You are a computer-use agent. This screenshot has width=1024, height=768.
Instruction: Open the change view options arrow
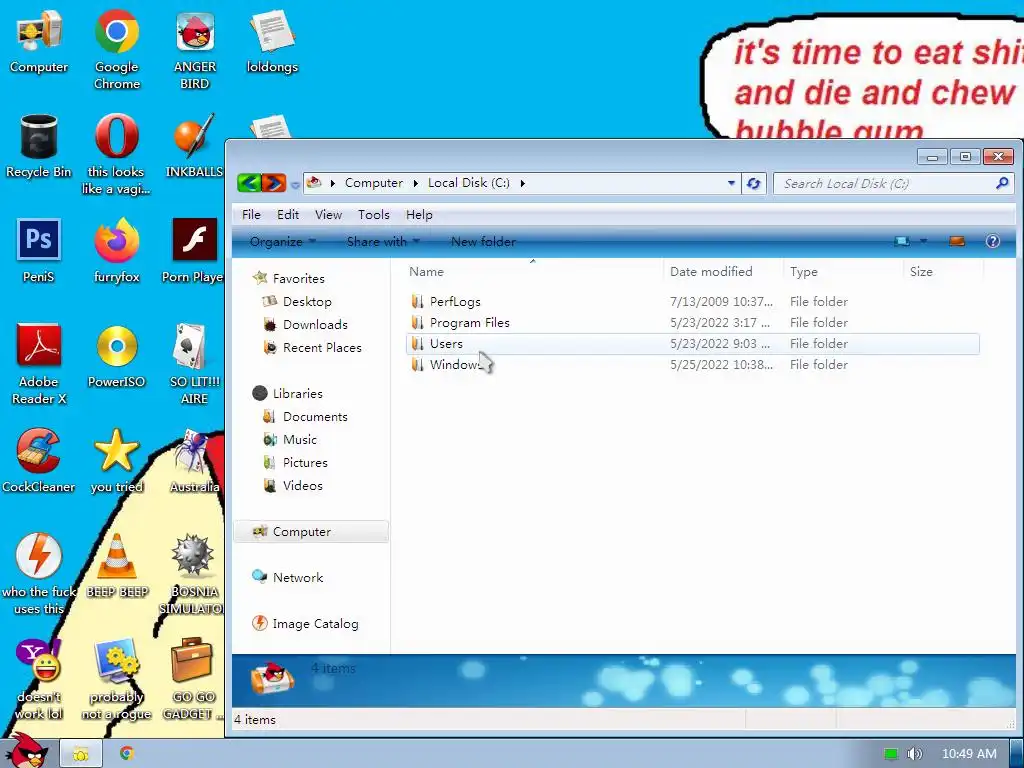[x=923, y=241]
